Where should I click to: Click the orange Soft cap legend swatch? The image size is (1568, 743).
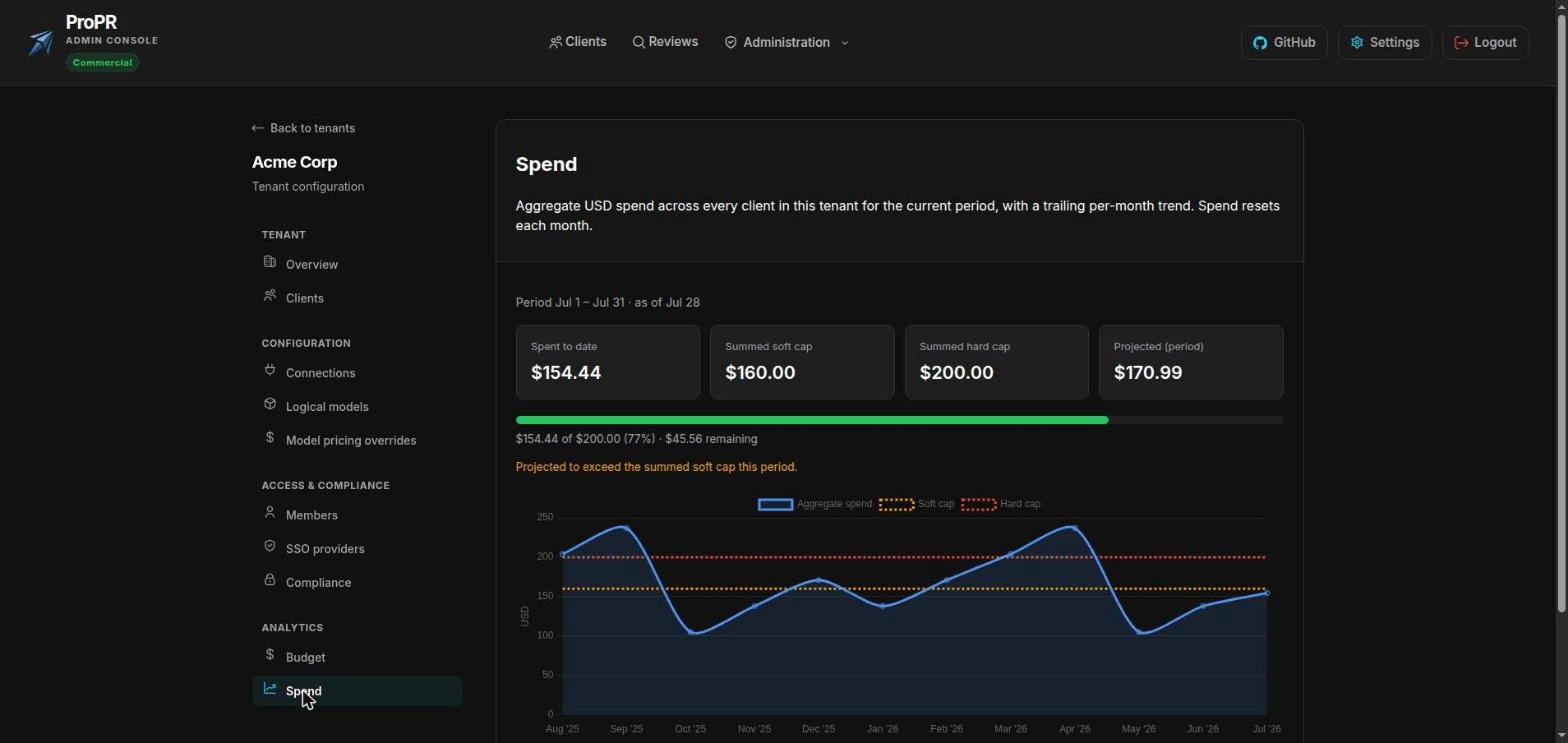896,504
